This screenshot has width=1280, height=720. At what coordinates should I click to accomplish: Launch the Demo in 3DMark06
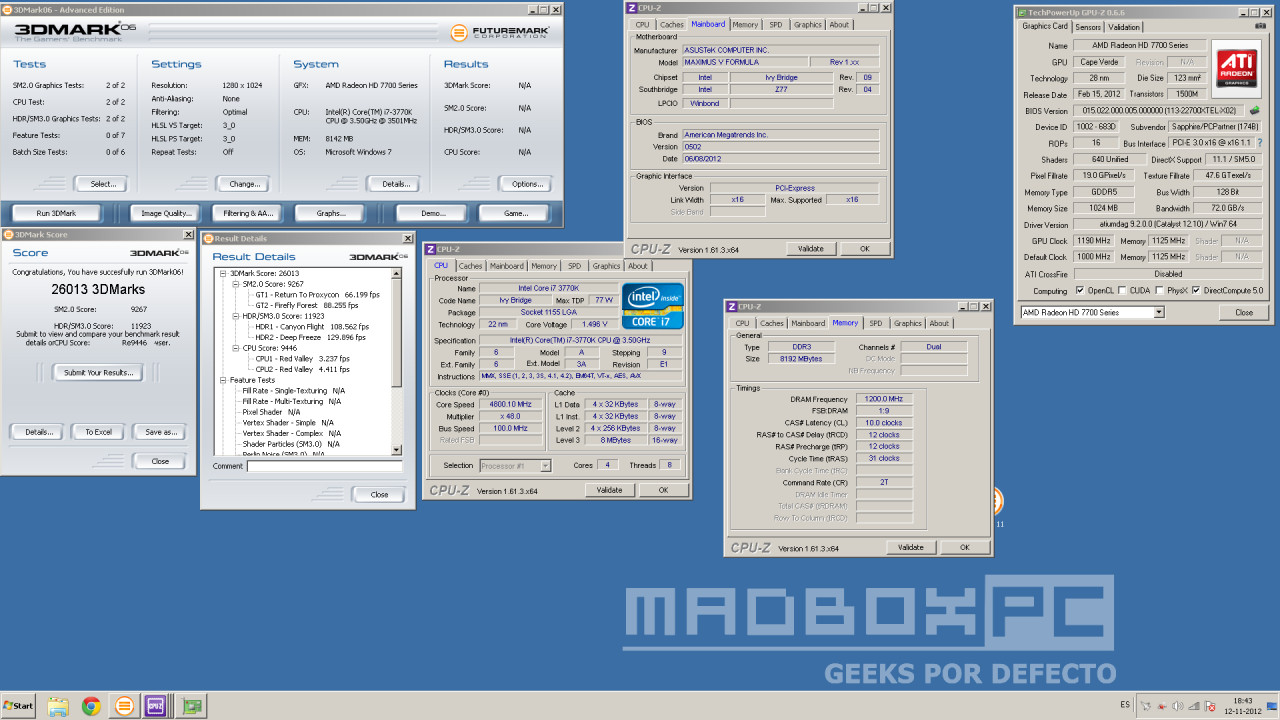[x=433, y=213]
